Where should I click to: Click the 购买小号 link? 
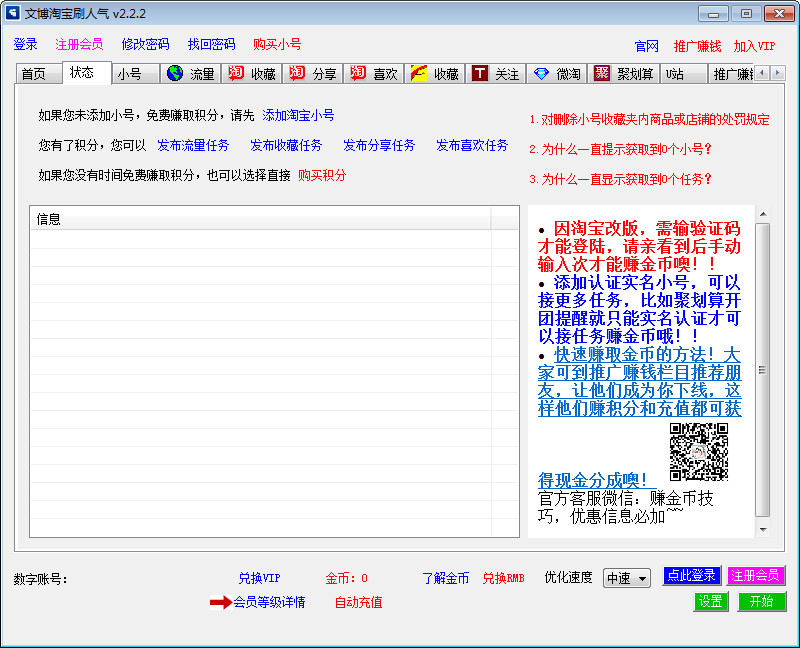(x=277, y=44)
